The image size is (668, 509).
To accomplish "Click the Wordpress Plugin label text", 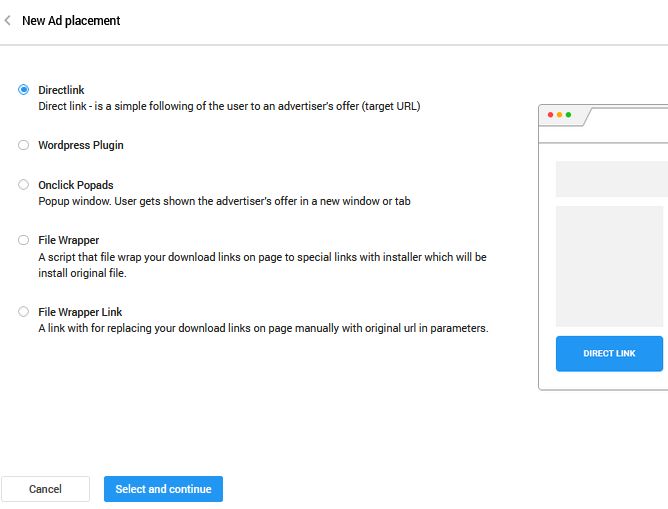I will (x=81, y=145).
